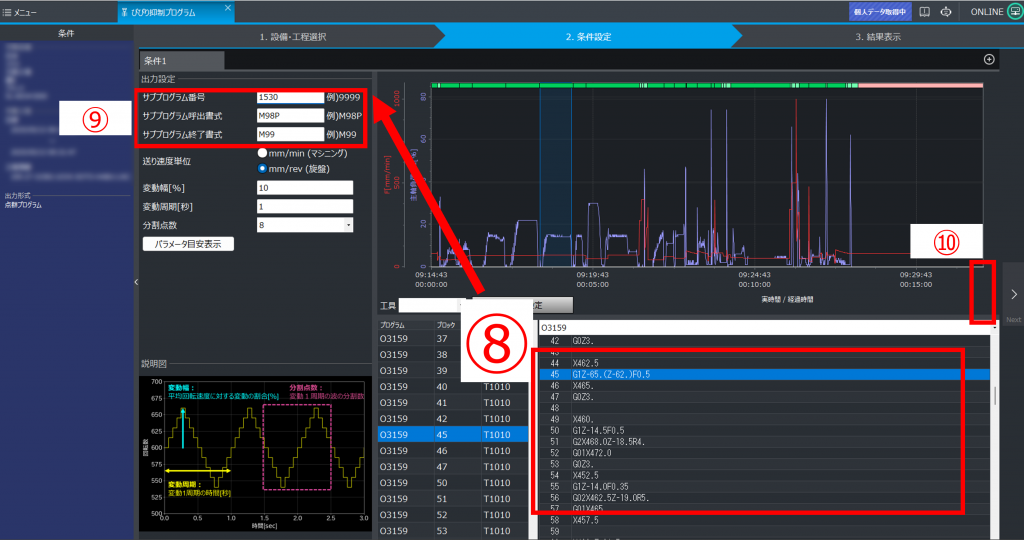Click the code list scrollbar thumb
This screenshot has height=540, width=1024.
click(995, 395)
